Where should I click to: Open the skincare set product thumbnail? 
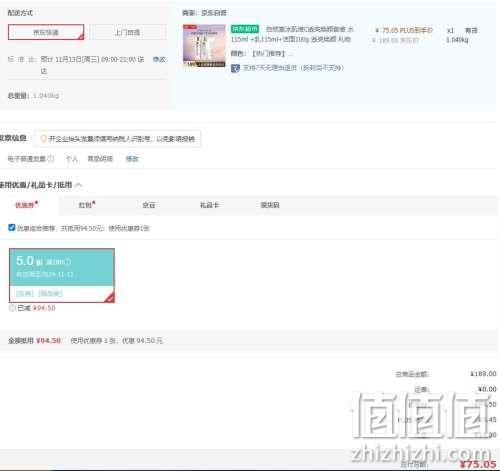coord(204,46)
